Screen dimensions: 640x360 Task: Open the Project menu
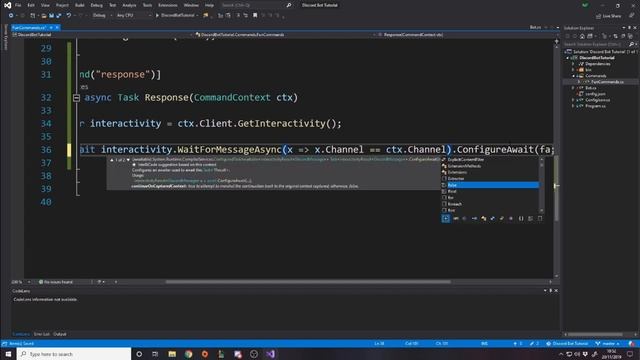pyautogui.click(x=62, y=5)
